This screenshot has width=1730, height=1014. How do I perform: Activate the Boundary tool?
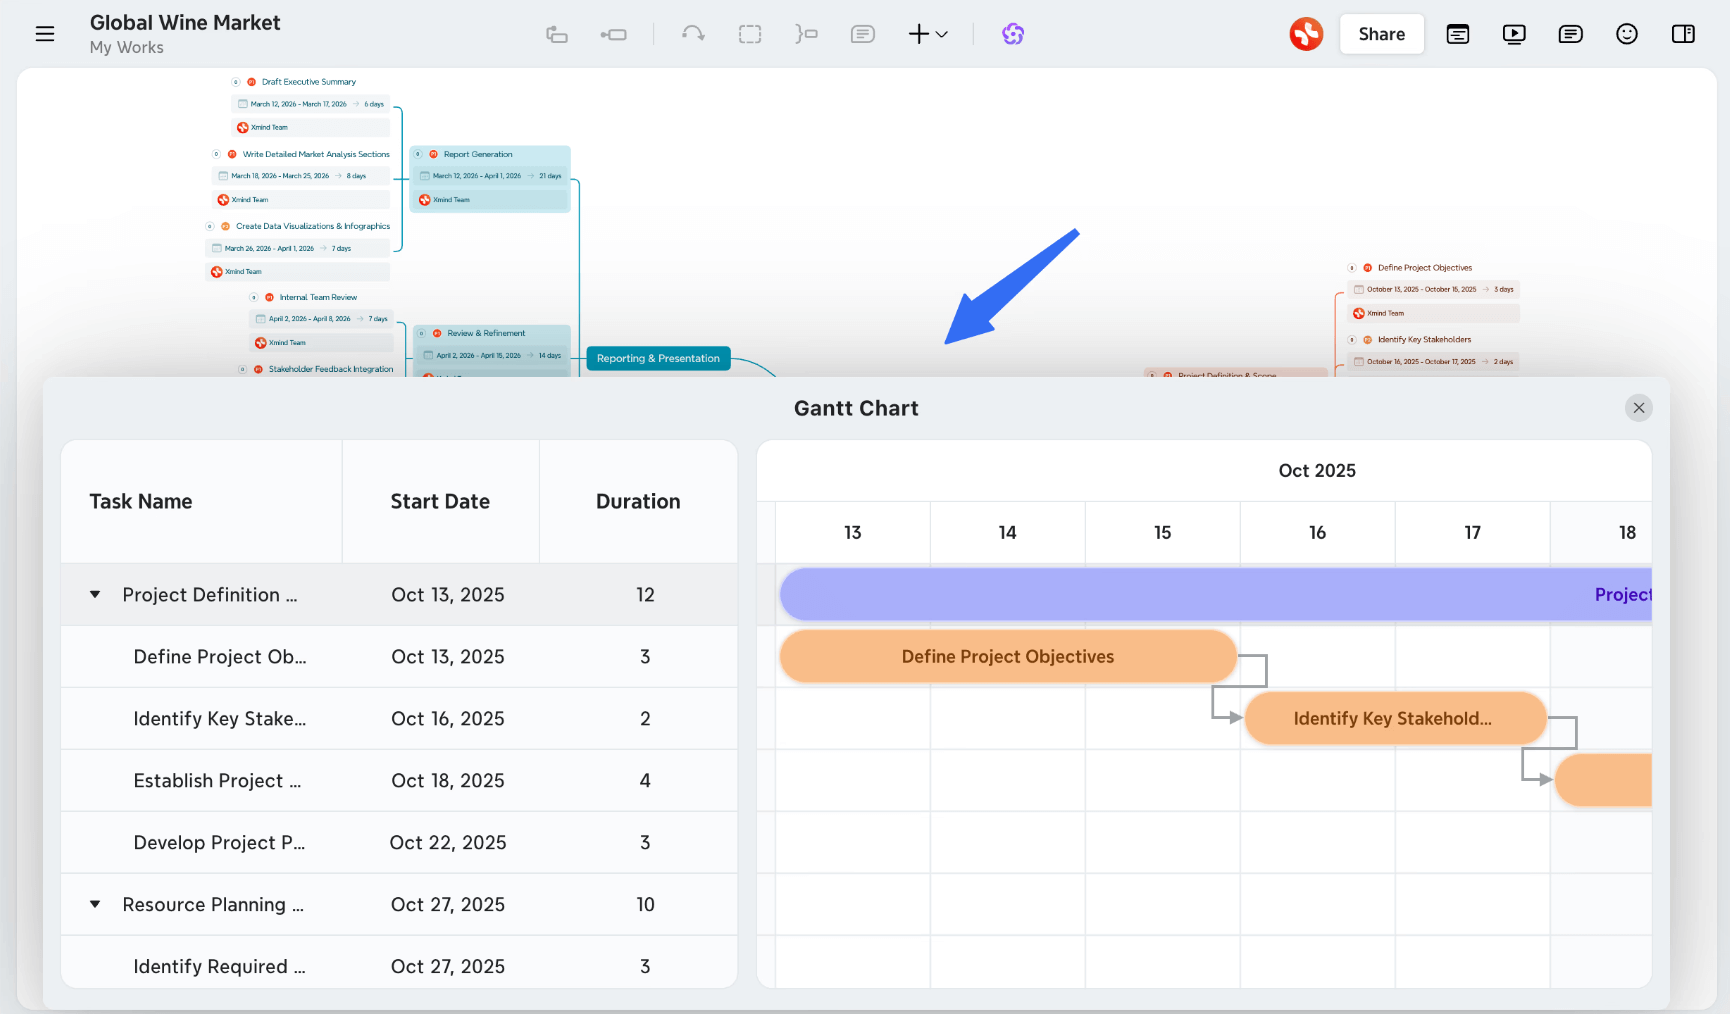coord(750,33)
